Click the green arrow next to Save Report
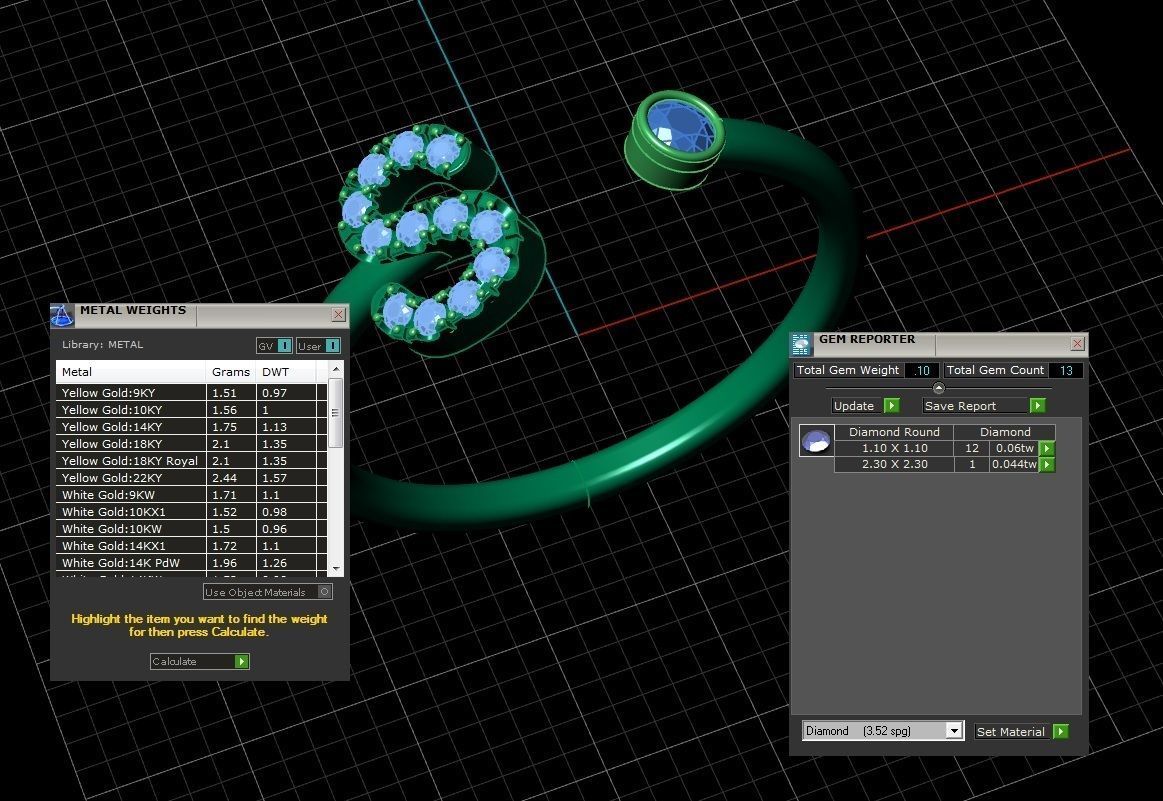1163x801 pixels. click(1038, 406)
